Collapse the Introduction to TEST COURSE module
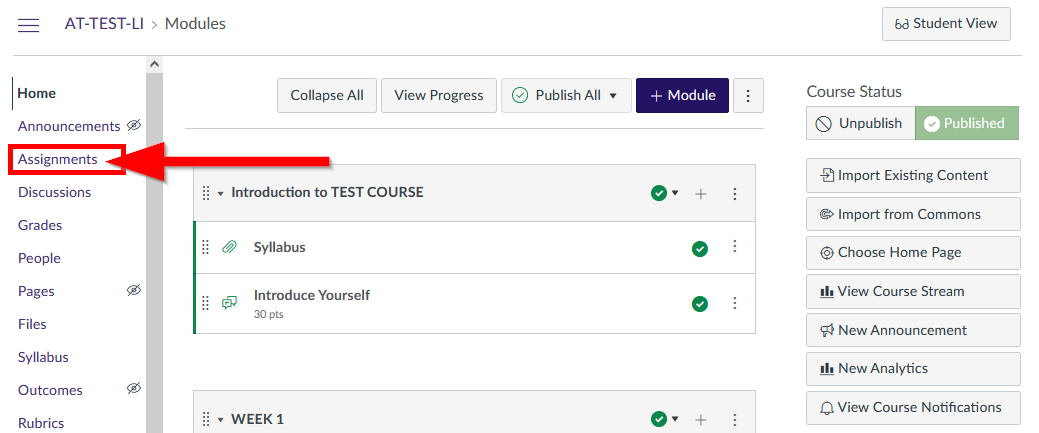Viewport: 1039px width, 433px height. (x=221, y=194)
